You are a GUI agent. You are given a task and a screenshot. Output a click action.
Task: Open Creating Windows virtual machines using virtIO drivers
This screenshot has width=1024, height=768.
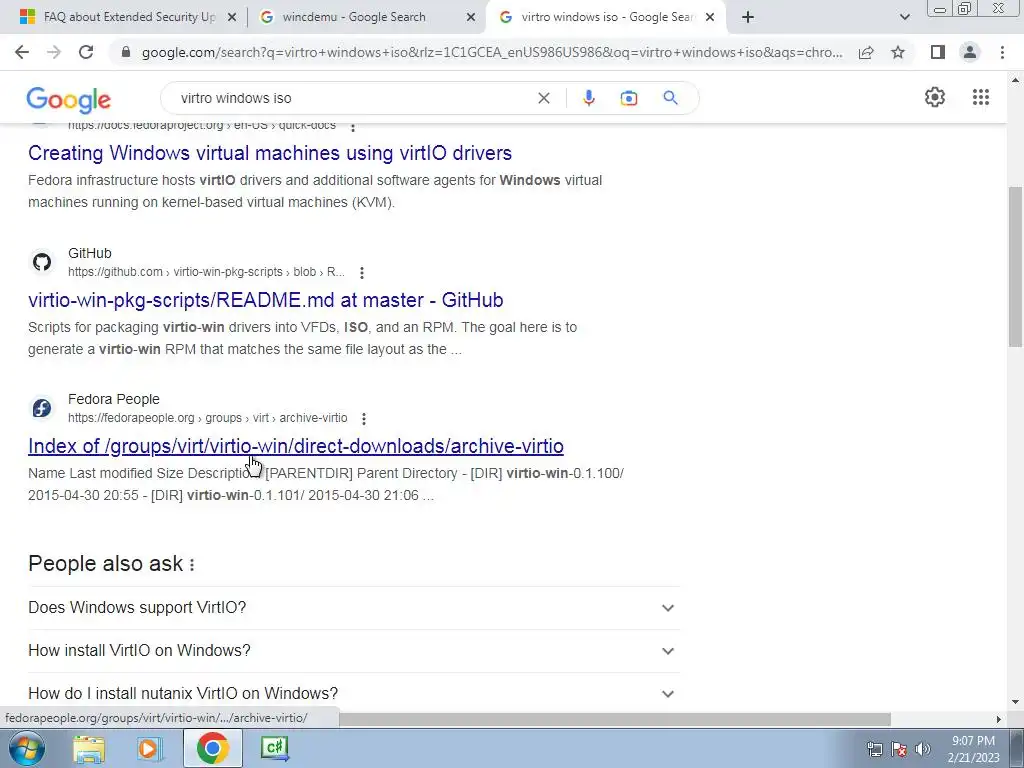click(270, 153)
